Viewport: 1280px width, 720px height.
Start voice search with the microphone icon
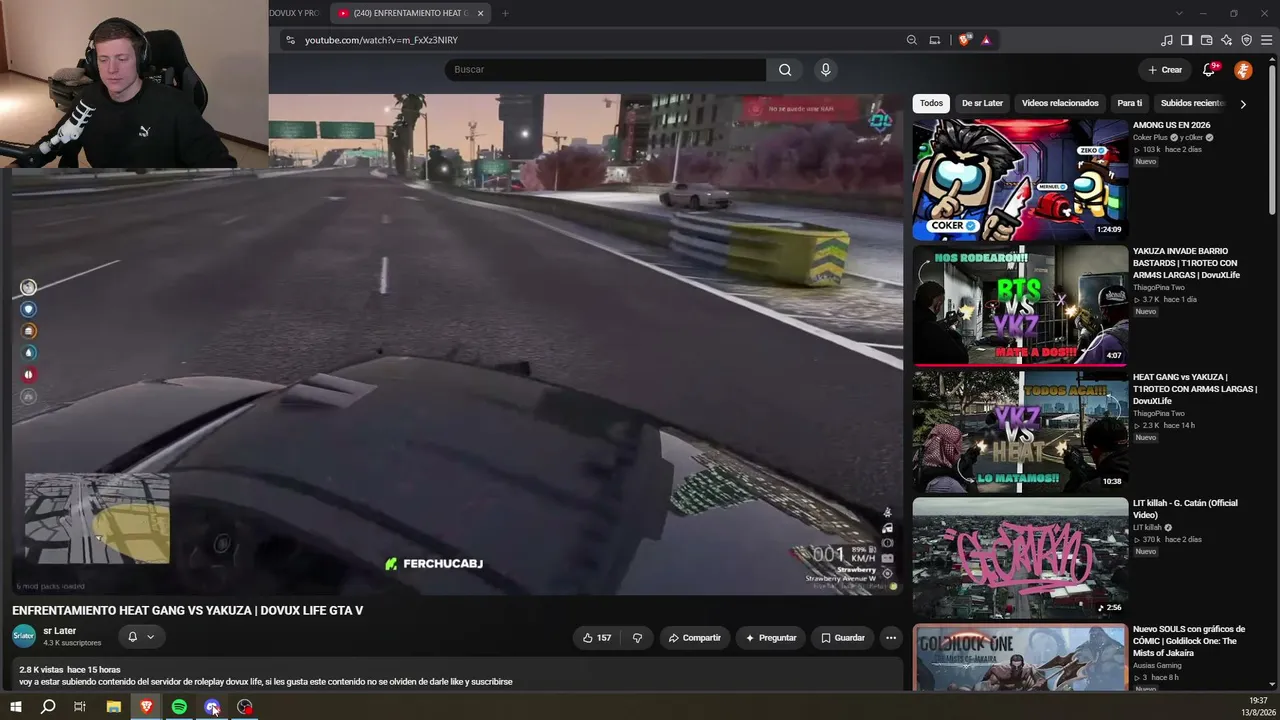point(825,70)
